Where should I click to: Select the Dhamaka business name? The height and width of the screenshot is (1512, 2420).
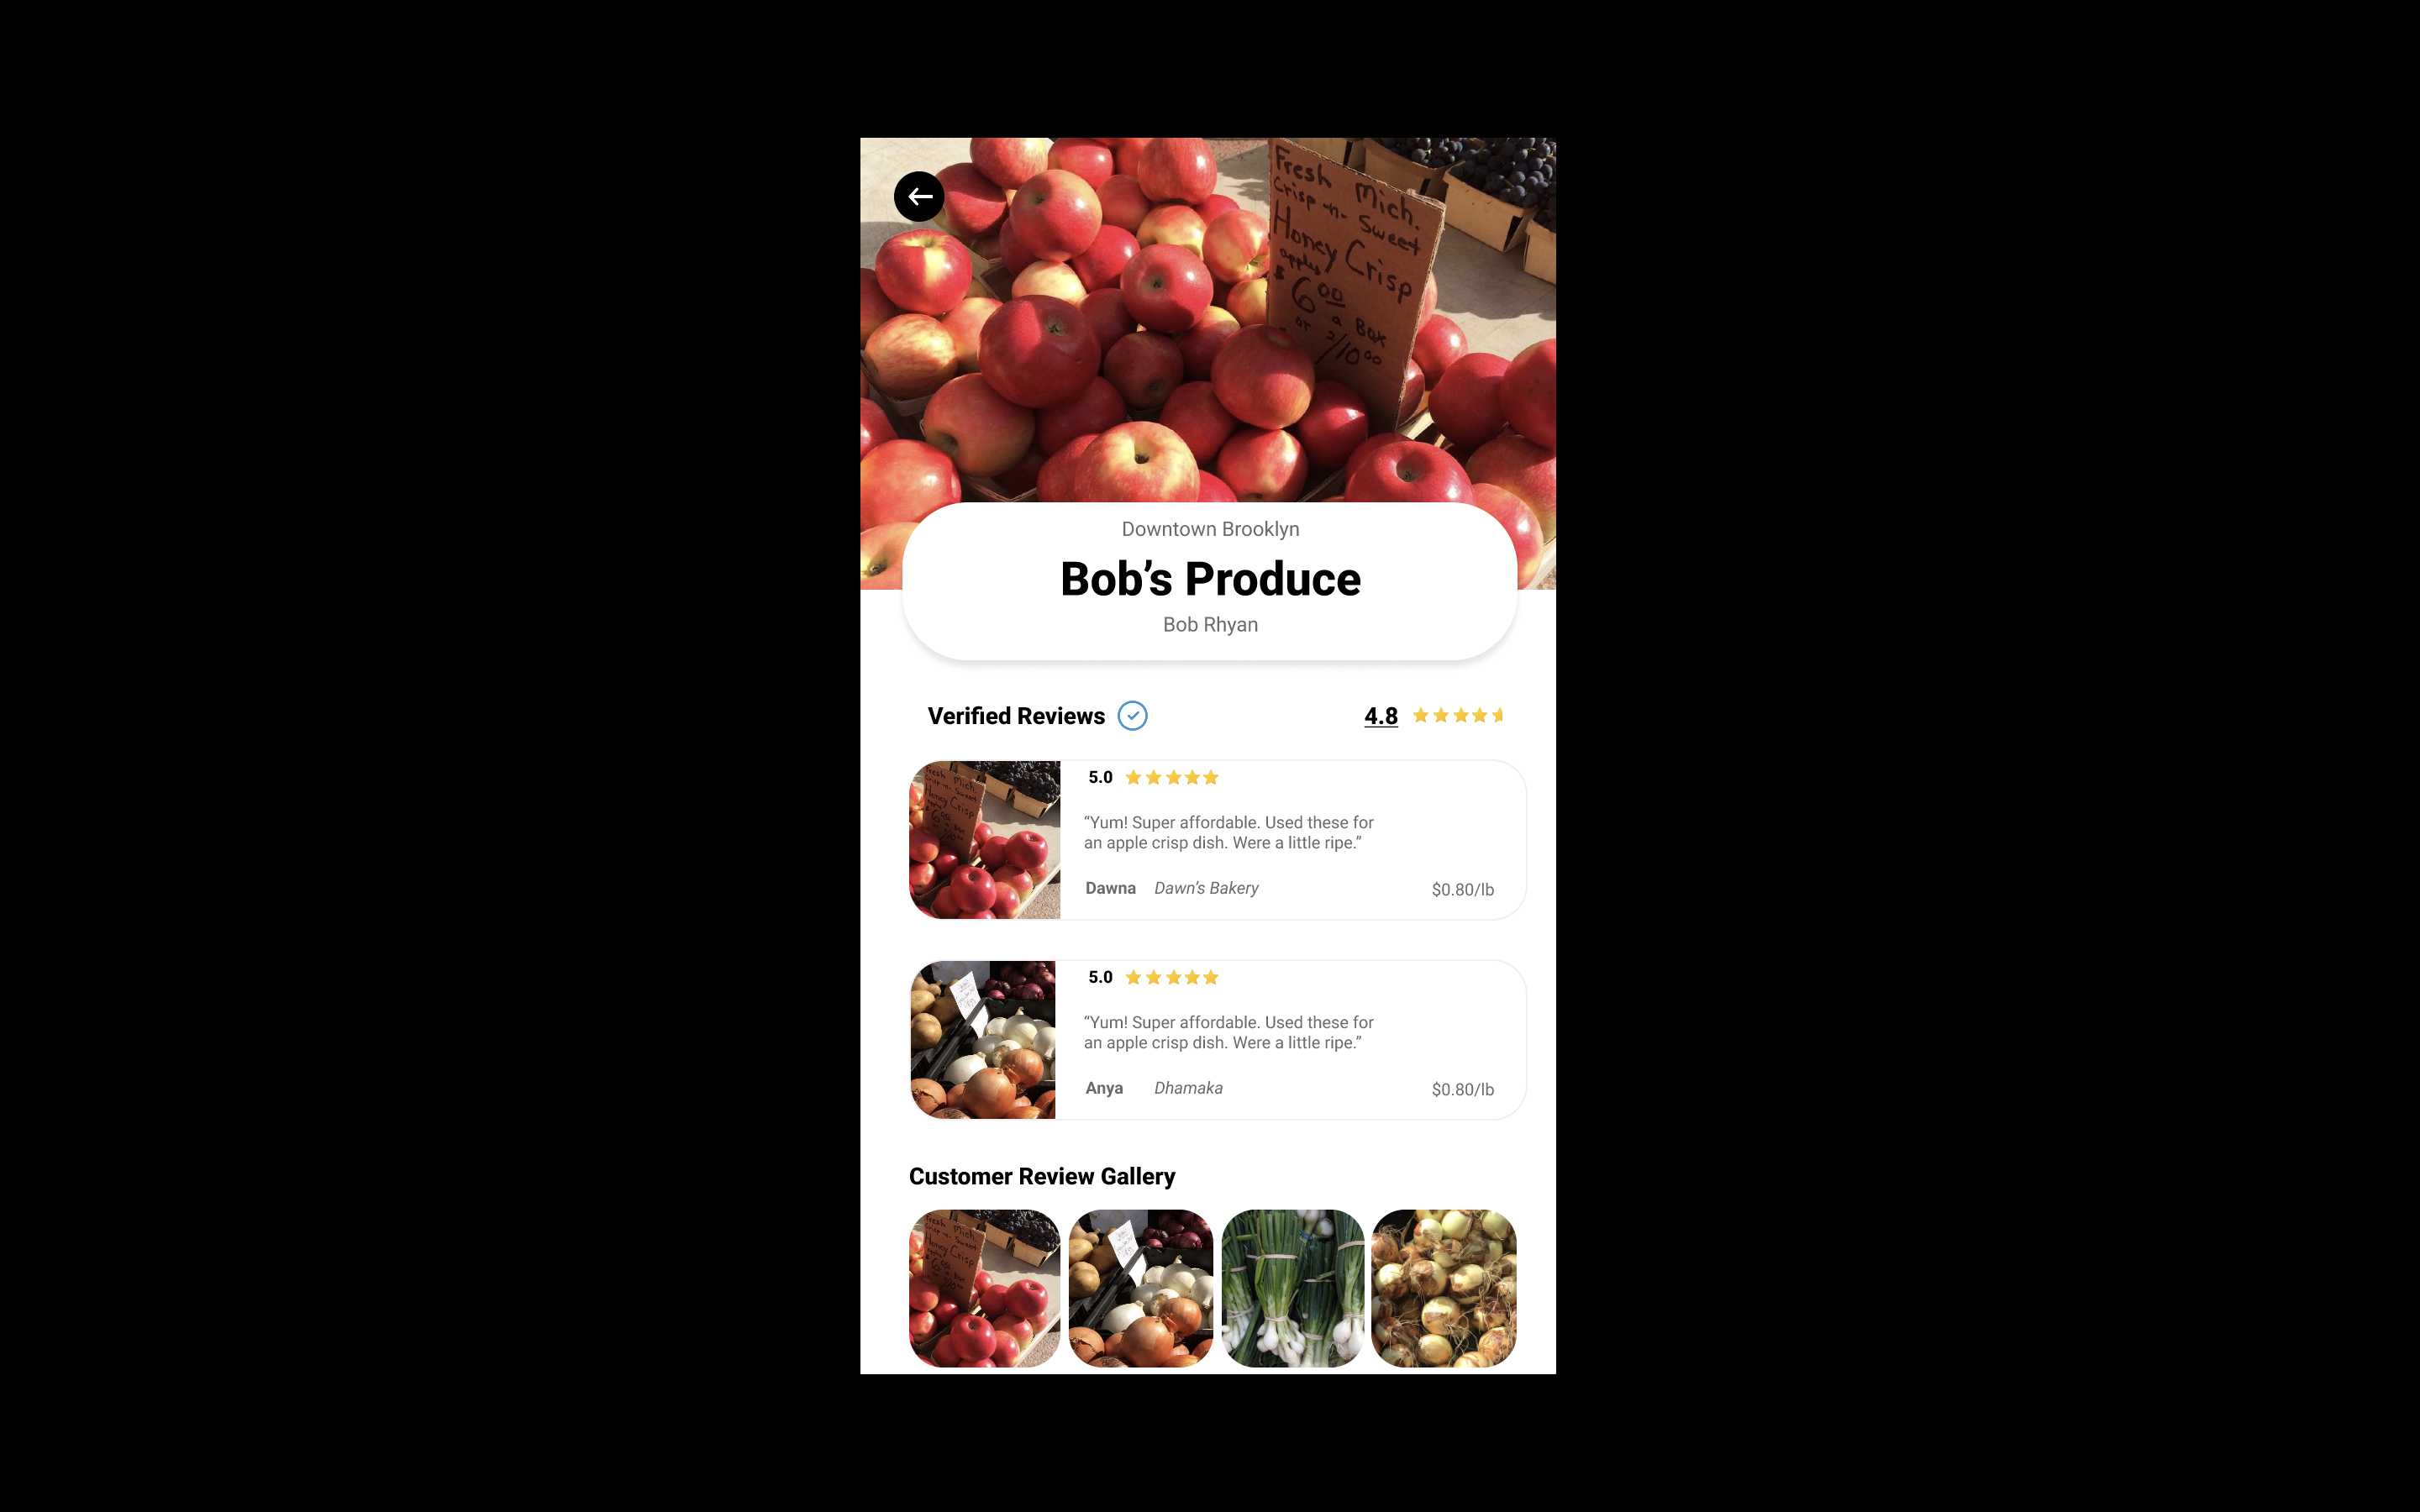click(1188, 1088)
